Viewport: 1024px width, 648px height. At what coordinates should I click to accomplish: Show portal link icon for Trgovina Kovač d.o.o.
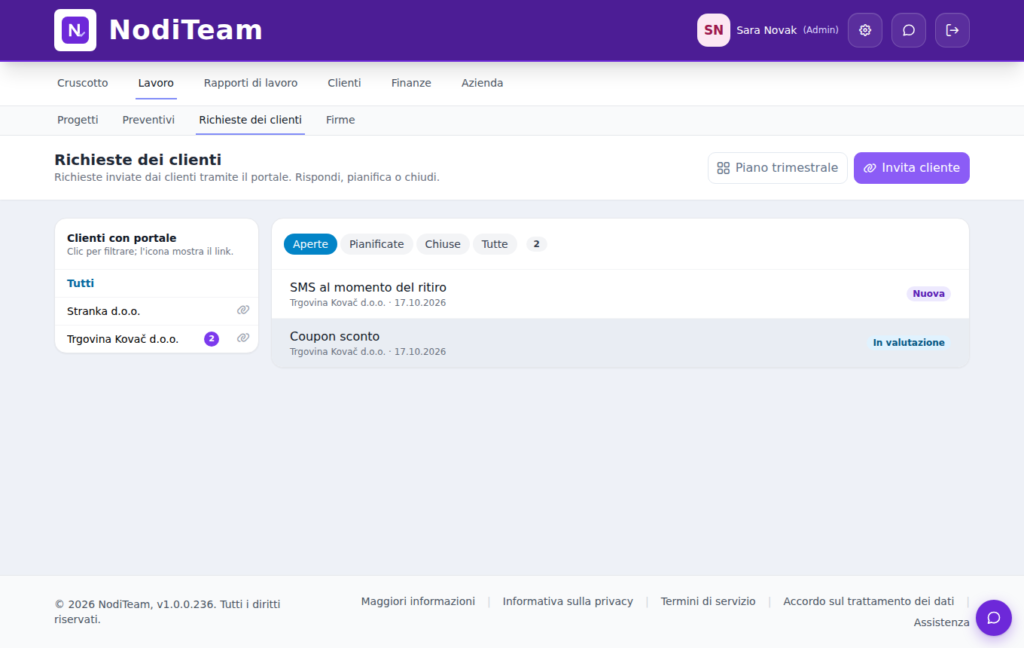(x=243, y=338)
